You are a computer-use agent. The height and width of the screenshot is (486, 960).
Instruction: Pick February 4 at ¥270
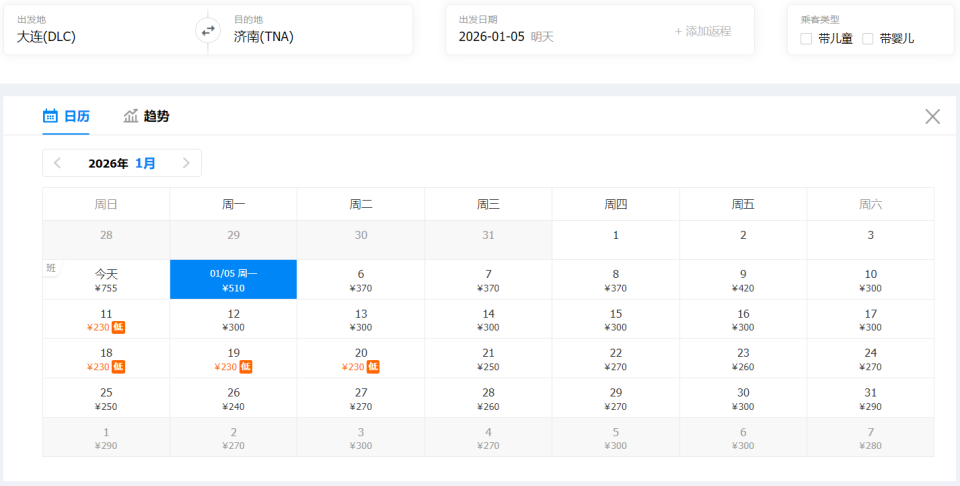(488, 438)
